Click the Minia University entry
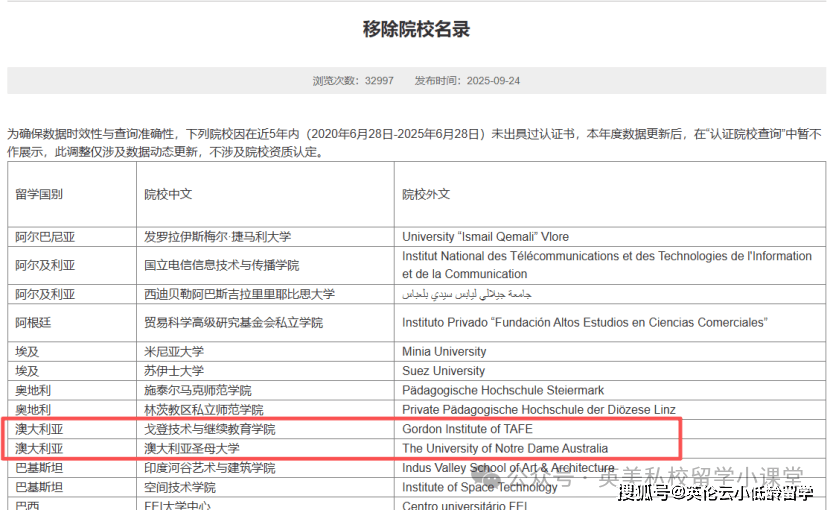This screenshot has height=510, width=830. pyautogui.click(x=444, y=352)
